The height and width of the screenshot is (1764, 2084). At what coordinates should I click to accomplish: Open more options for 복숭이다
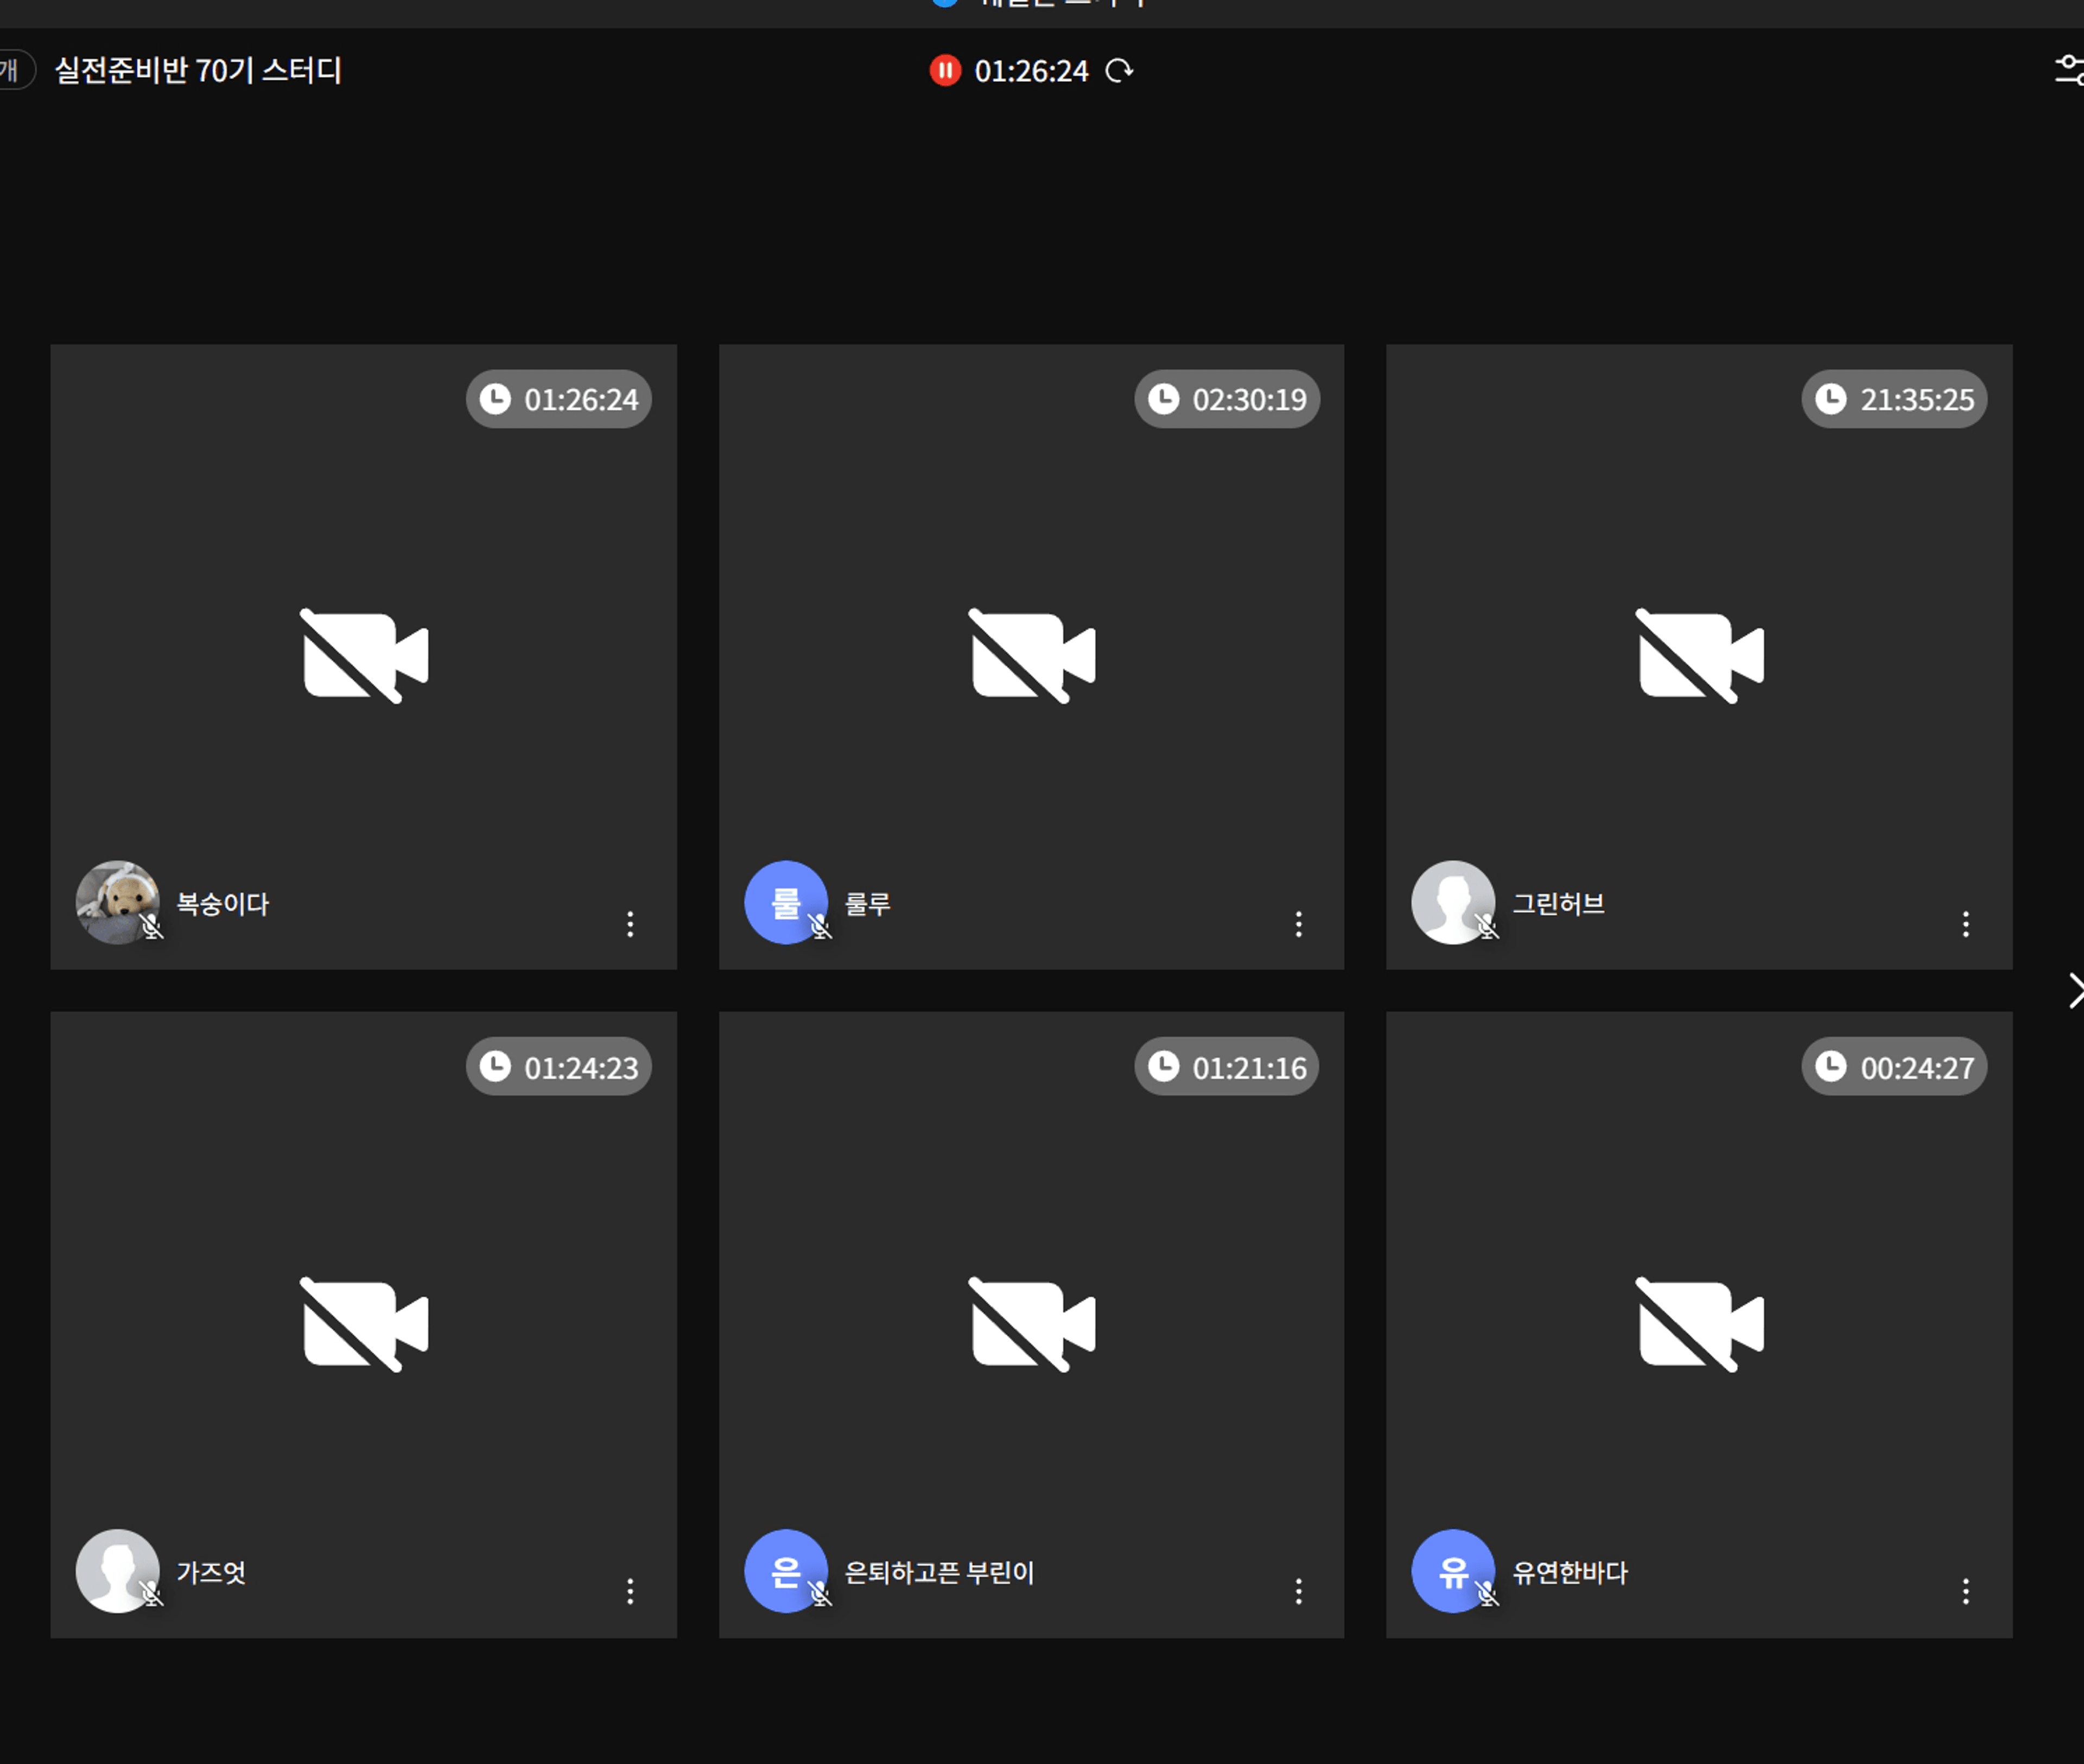630,924
